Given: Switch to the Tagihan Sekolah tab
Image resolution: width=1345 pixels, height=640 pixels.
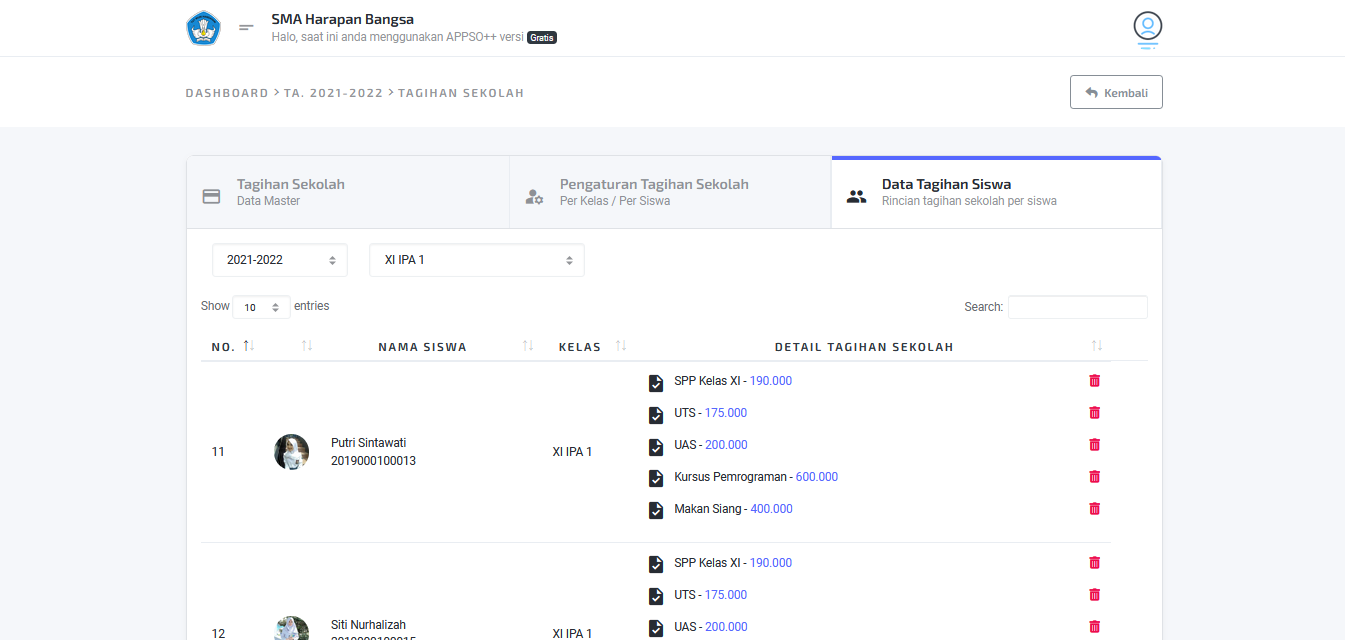Looking at the screenshot, I should coord(348,193).
